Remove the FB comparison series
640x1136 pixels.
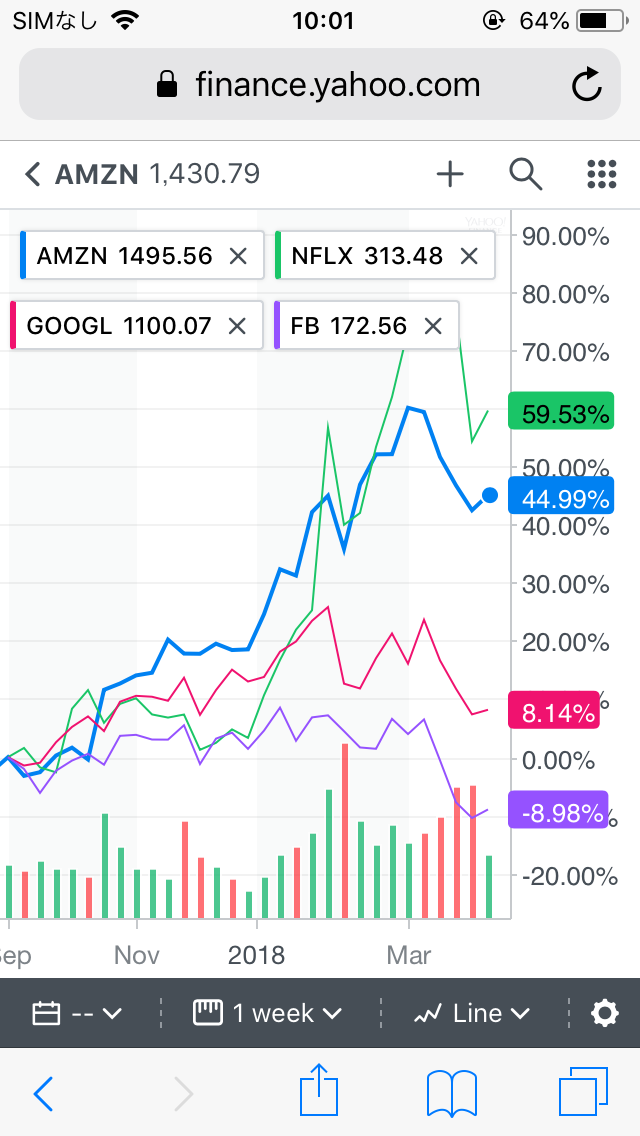(x=433, y=326)
